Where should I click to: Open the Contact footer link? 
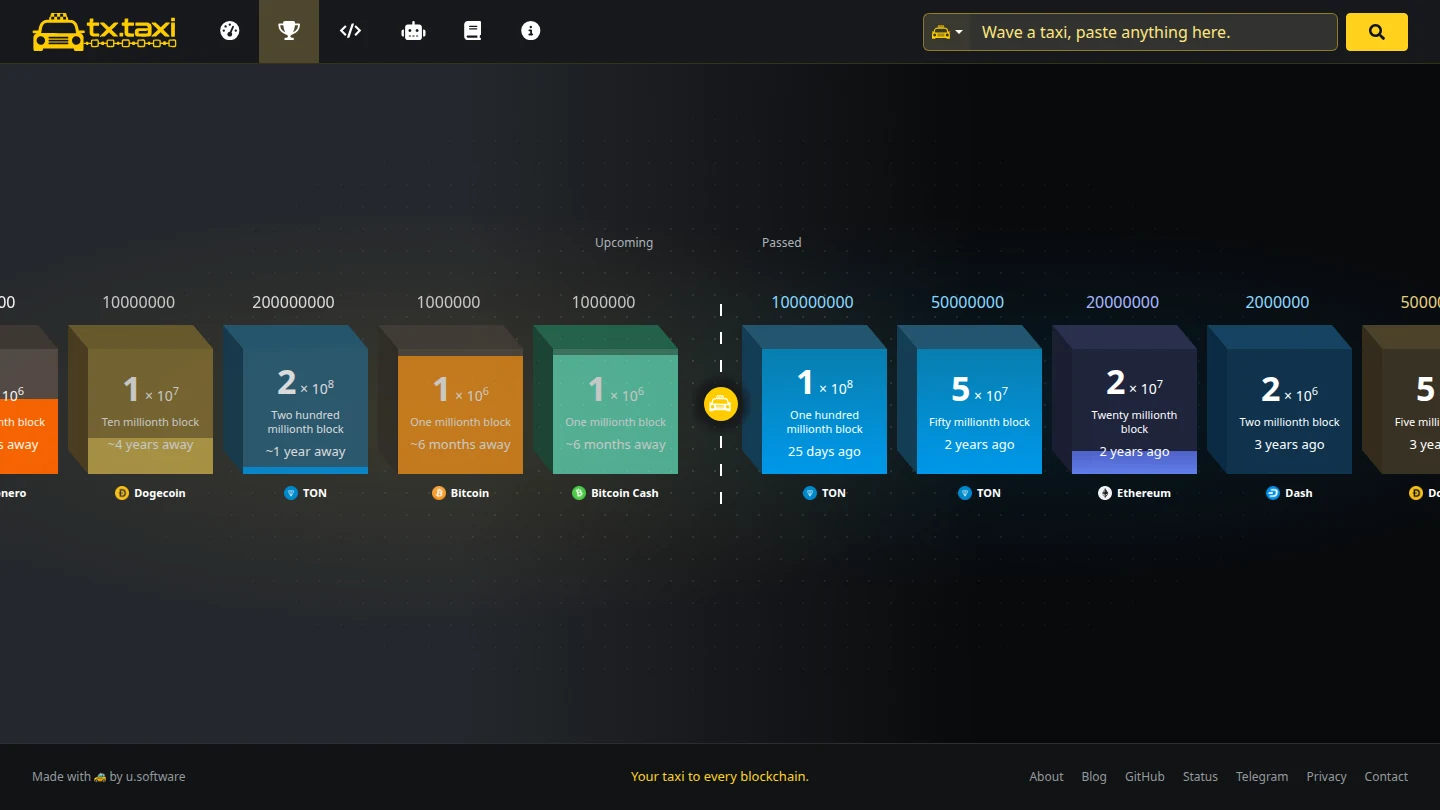point(1386,777)
